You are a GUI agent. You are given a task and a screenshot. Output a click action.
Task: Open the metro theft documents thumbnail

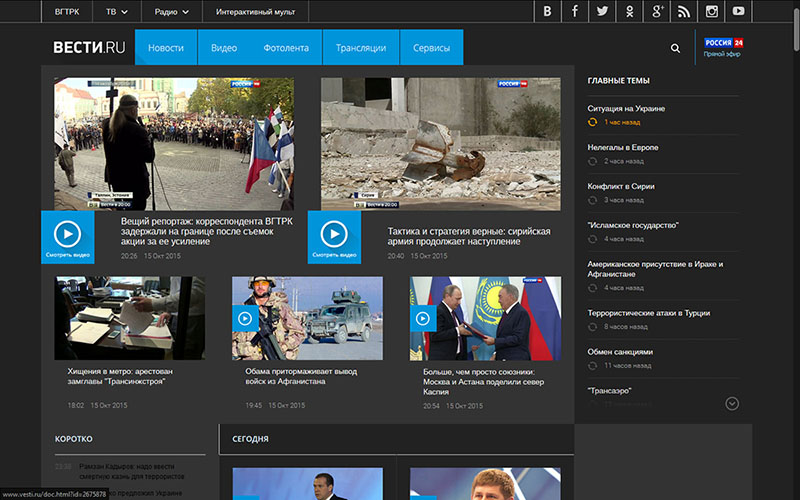click(130, 318)
